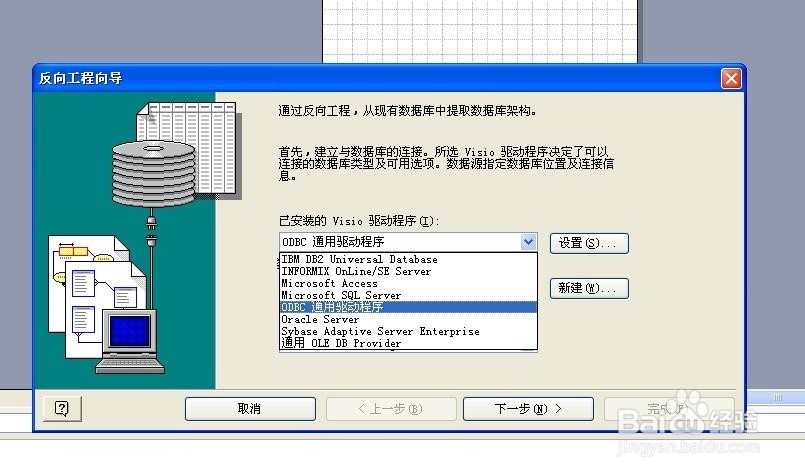
Task: Select Sybase Adaptive Server Enterprise option
Action: coord(408,331)
